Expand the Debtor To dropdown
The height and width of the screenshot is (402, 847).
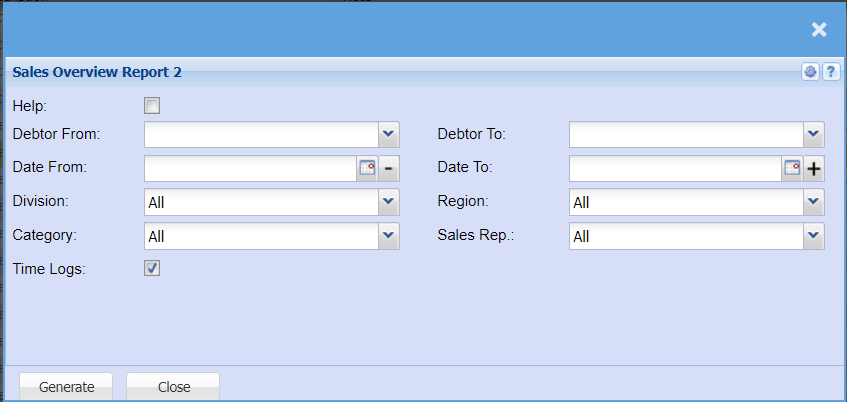[814, 134]
